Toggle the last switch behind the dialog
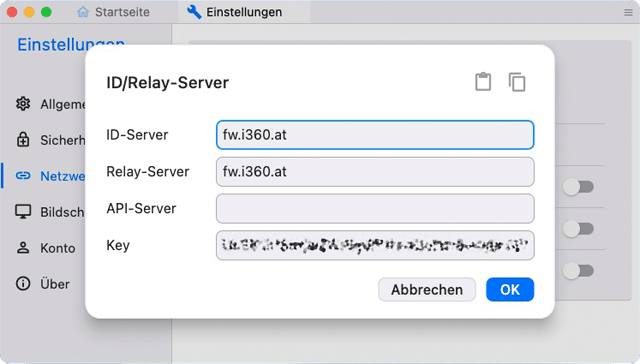Screen dimensions: 640x364 click(578, 271)
